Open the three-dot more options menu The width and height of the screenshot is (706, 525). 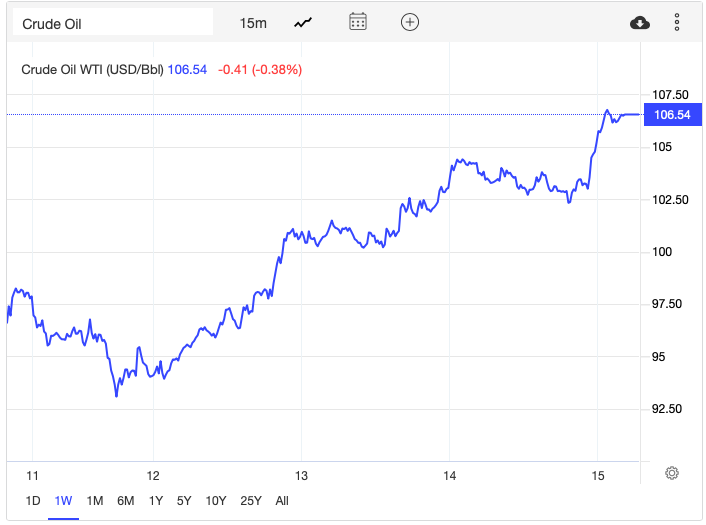[677, 22]
